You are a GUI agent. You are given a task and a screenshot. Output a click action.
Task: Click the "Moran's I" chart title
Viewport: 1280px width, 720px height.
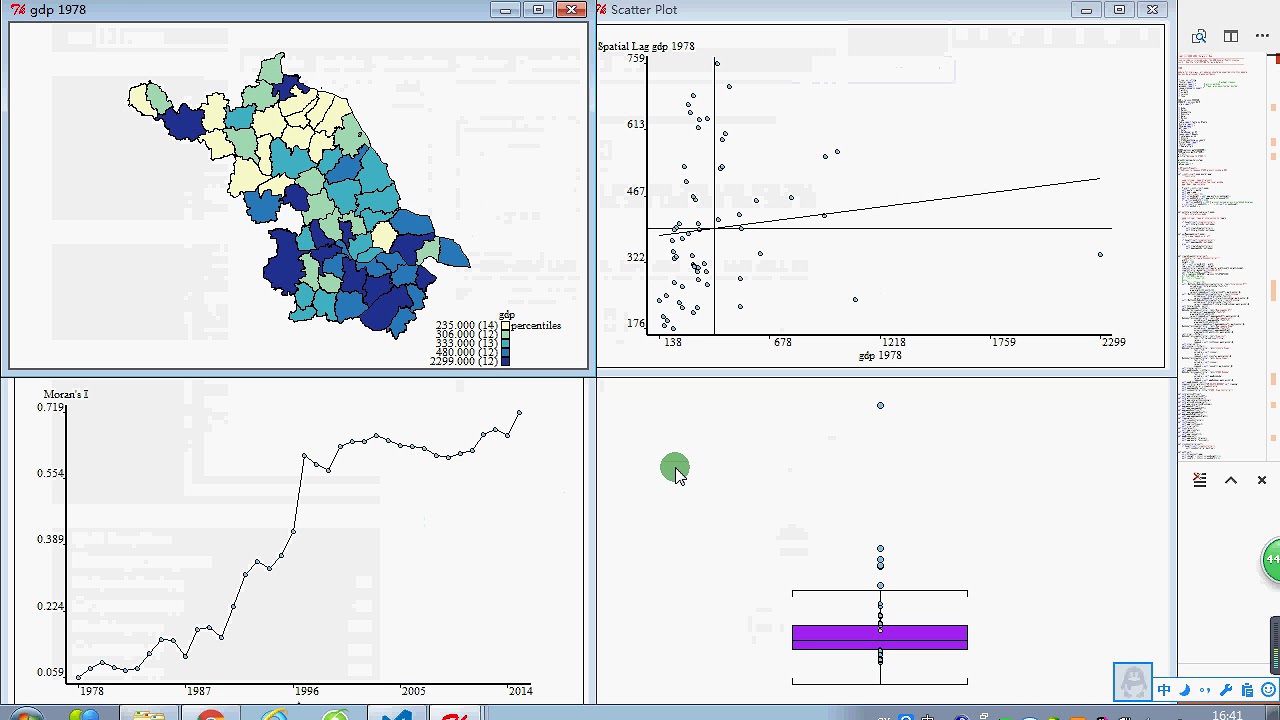(66, 395)
